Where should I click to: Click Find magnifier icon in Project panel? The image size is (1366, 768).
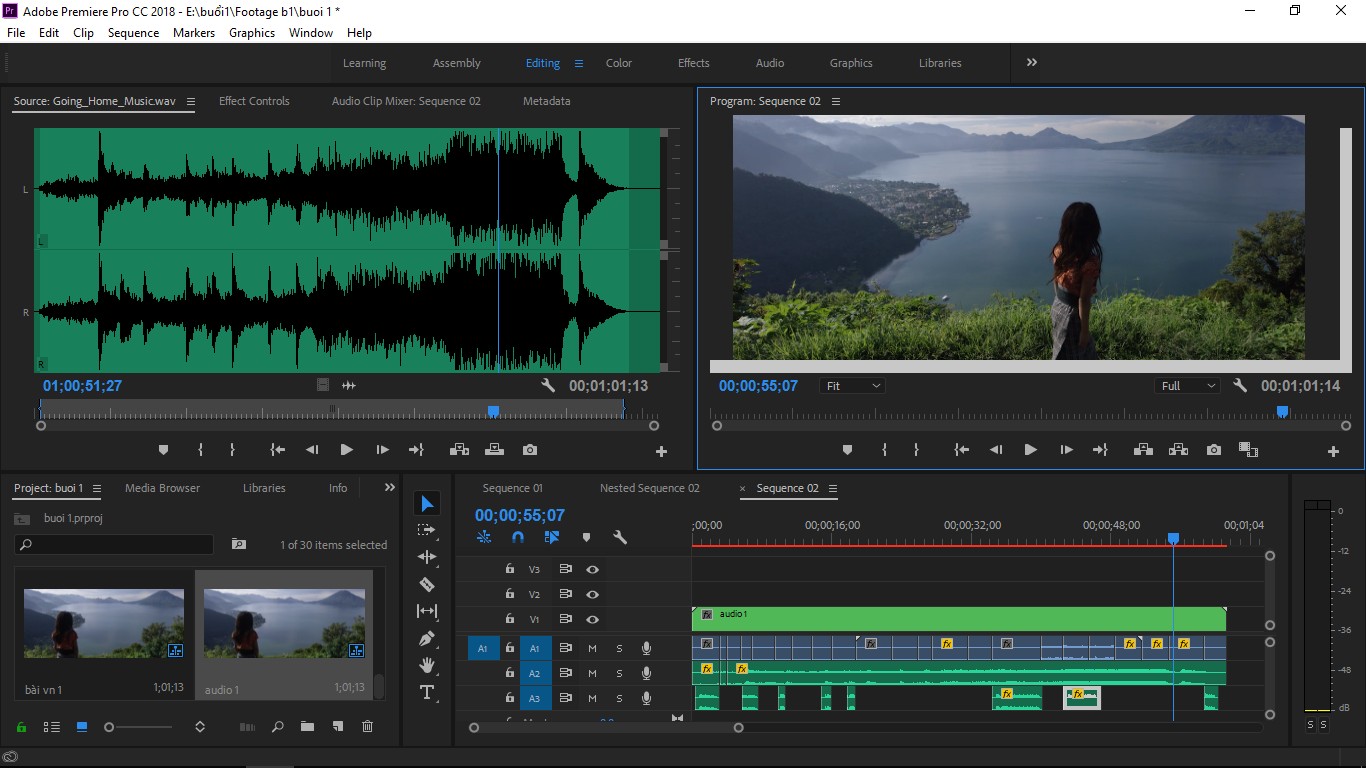[x=278, y=727]
